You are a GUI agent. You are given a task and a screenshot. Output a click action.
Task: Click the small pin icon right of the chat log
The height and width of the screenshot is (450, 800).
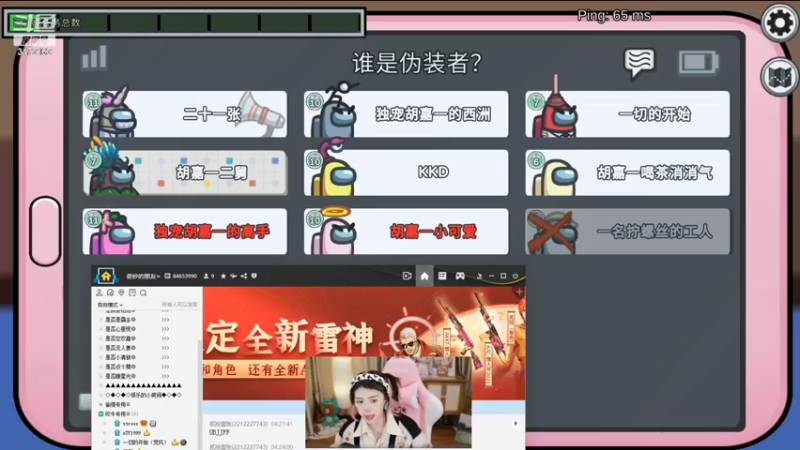click(516, 423)
